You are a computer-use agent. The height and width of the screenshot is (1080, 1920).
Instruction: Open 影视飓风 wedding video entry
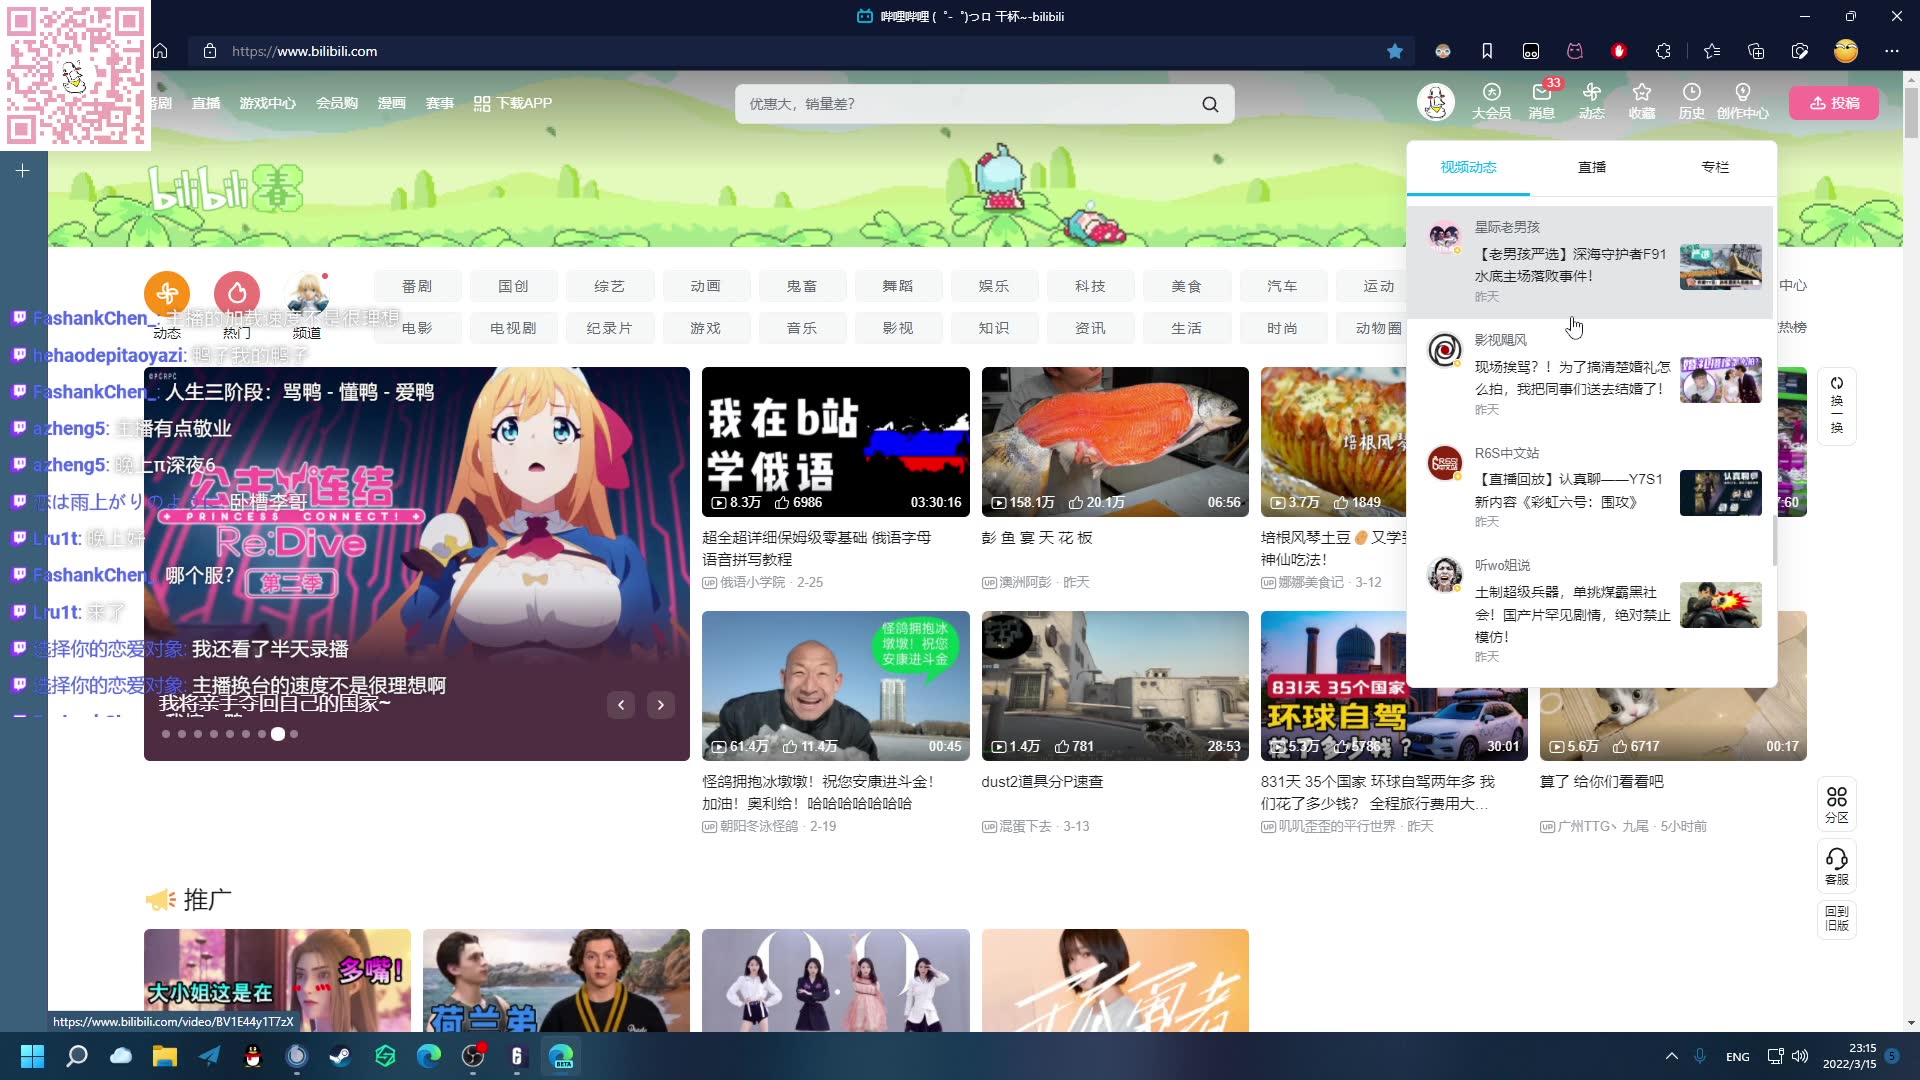click(1590, 375)
